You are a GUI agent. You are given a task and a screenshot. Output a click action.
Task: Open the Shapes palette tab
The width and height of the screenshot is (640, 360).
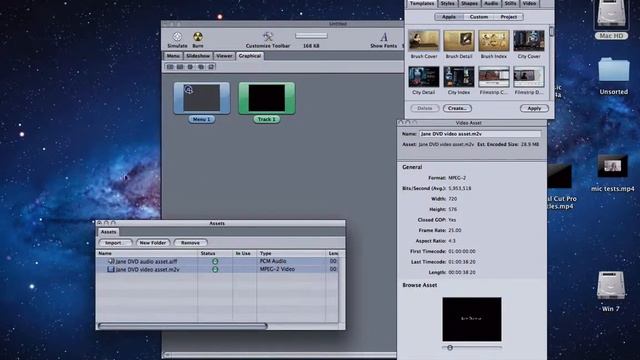(x=469, y=3)
